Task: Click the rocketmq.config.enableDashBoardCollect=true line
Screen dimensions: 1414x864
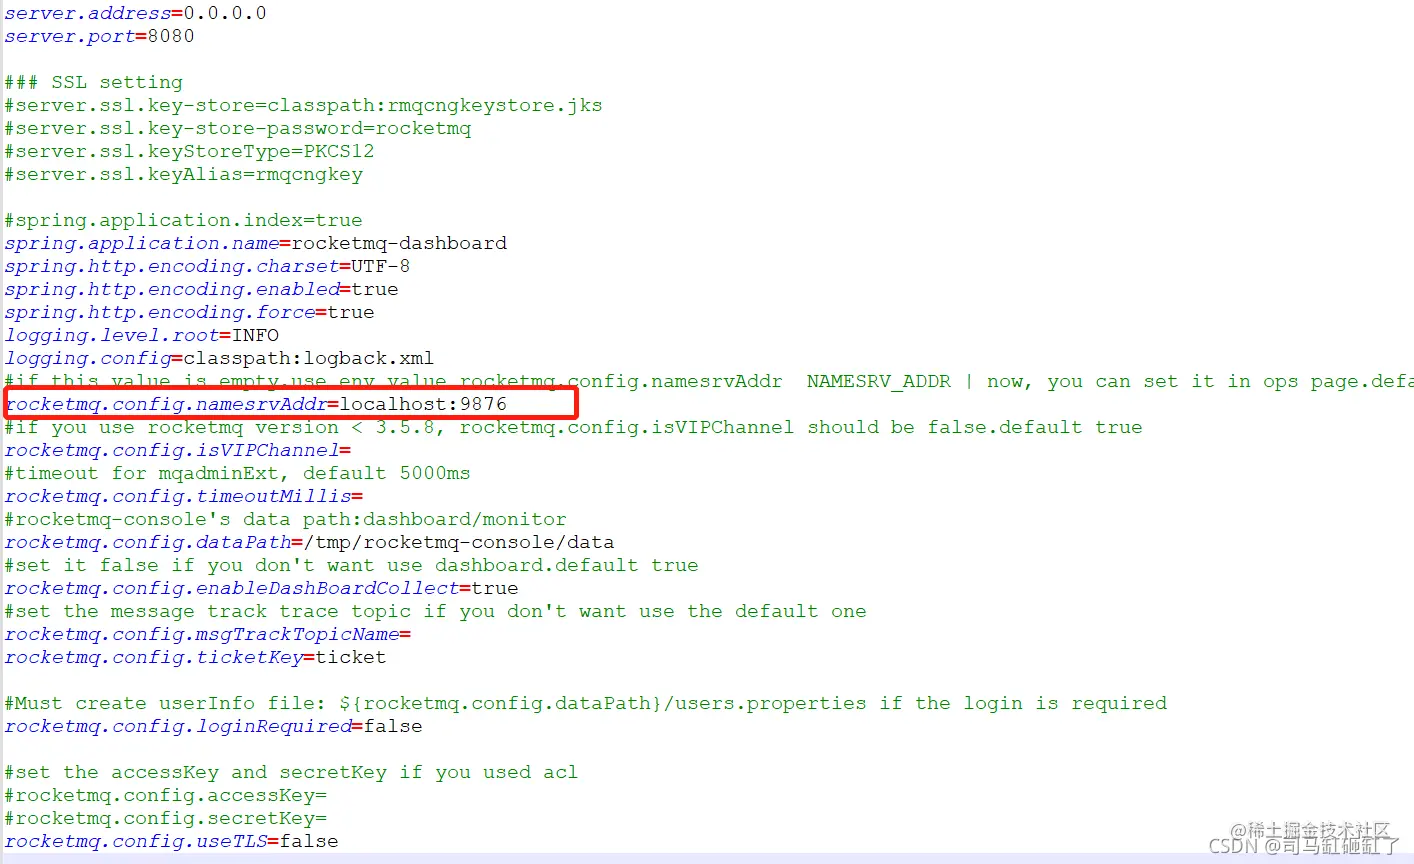Action: point(261,588)
